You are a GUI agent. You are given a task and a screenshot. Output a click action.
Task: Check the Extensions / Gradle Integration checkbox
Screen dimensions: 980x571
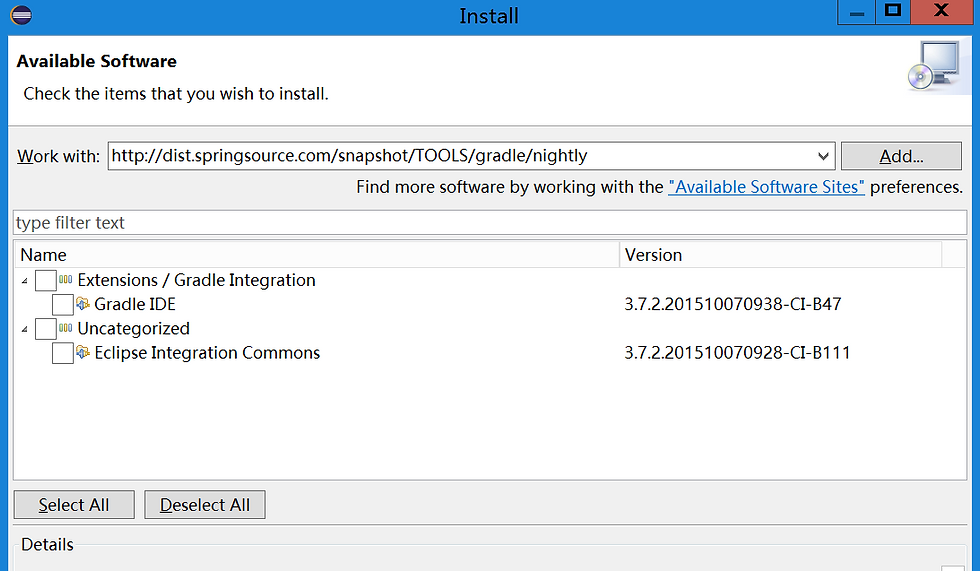(46, 280)
